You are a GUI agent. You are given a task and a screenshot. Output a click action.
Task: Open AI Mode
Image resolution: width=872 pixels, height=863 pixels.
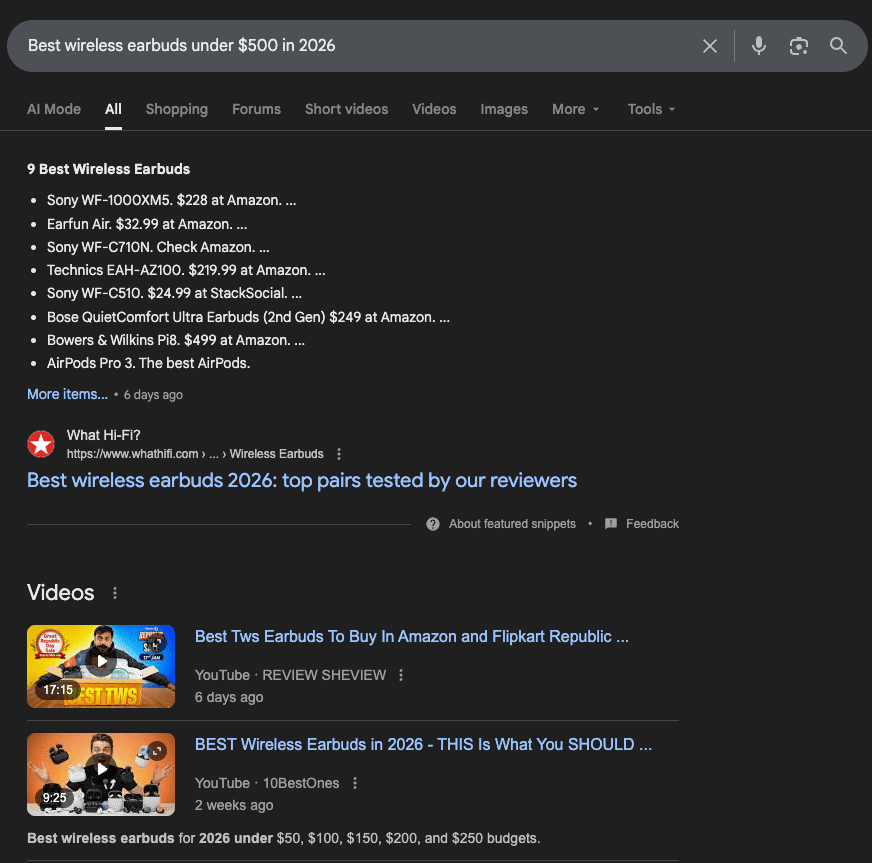(x=53, y=109)
